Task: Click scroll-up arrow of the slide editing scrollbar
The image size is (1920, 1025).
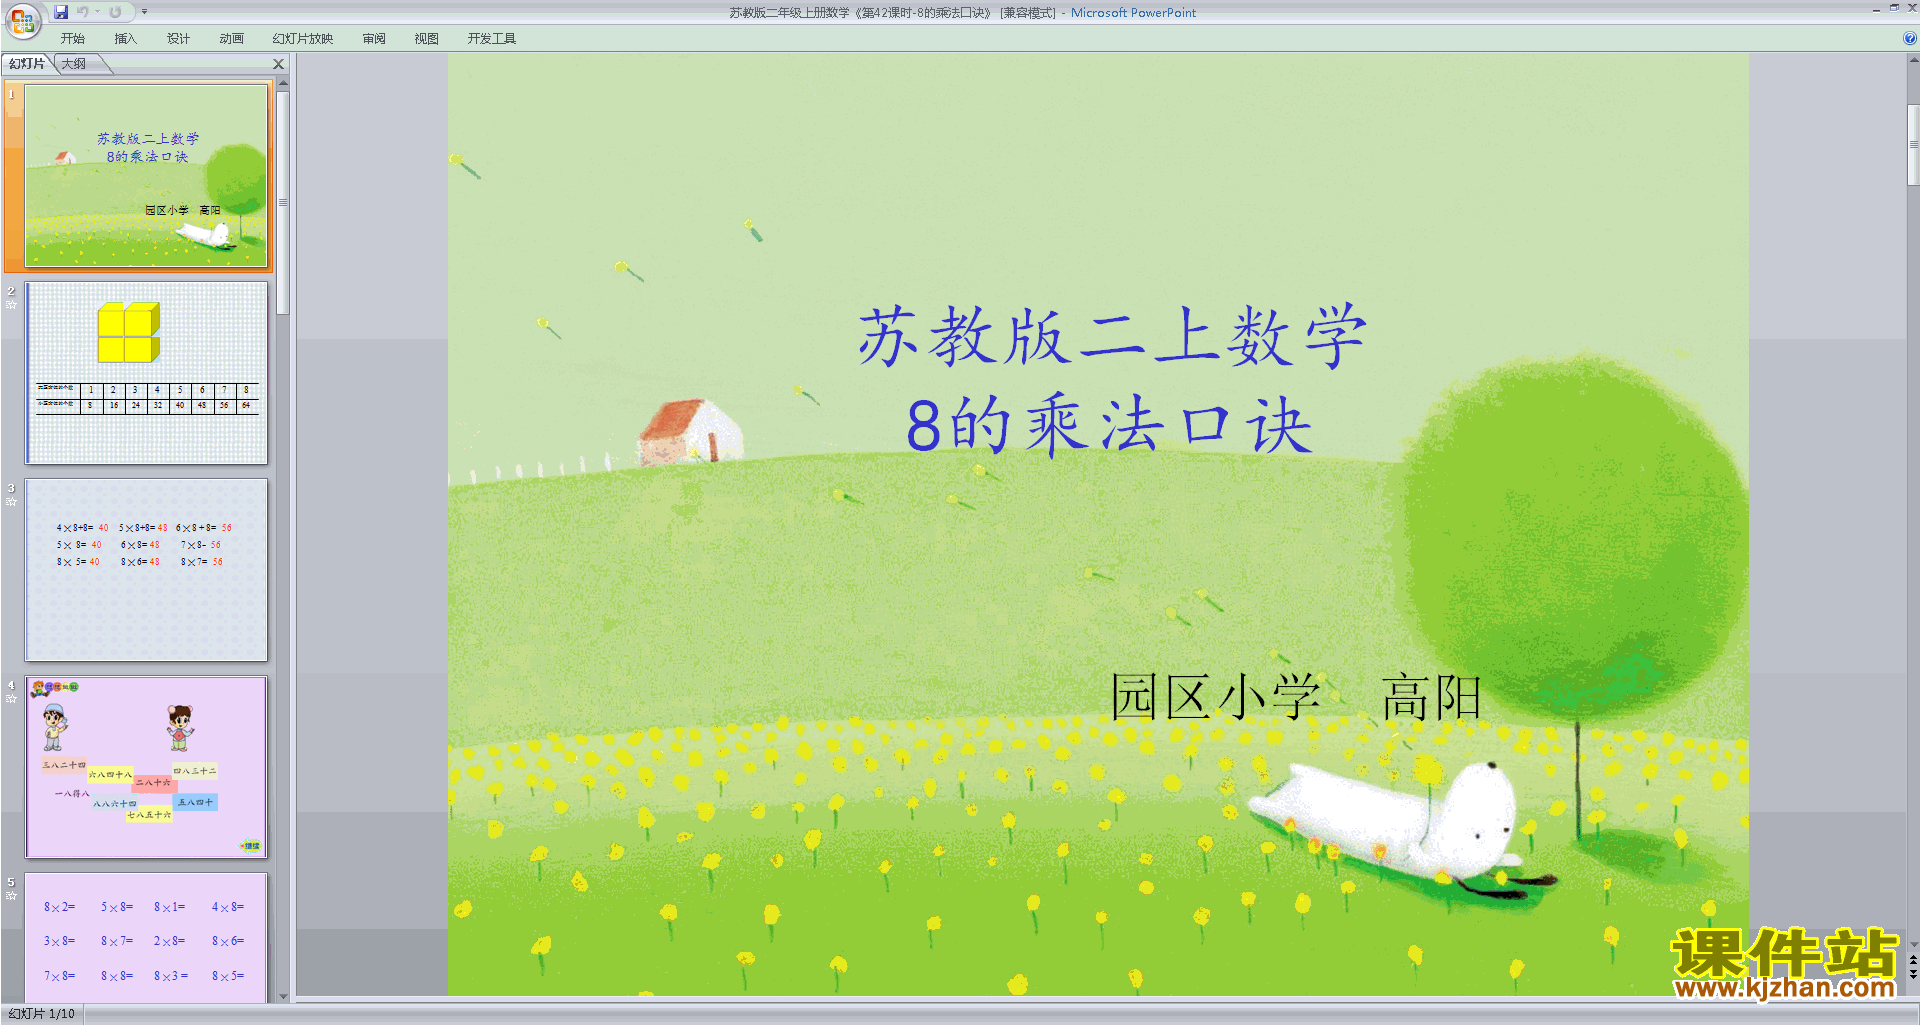Action: 1913,60
